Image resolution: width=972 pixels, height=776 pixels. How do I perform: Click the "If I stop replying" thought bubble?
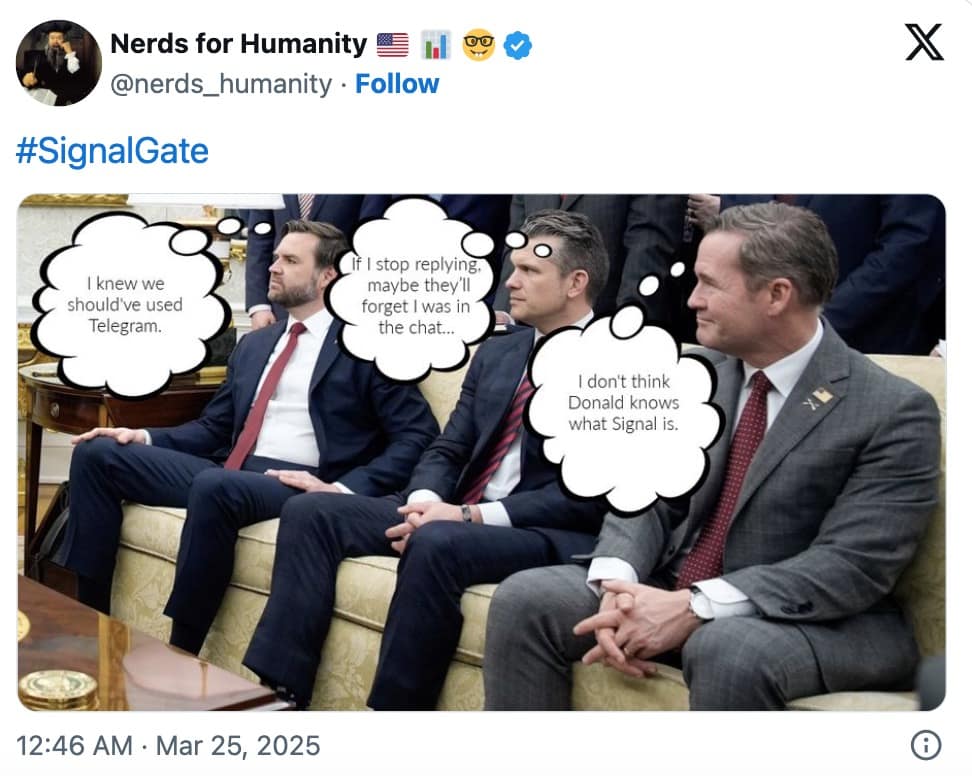(417, 294)
